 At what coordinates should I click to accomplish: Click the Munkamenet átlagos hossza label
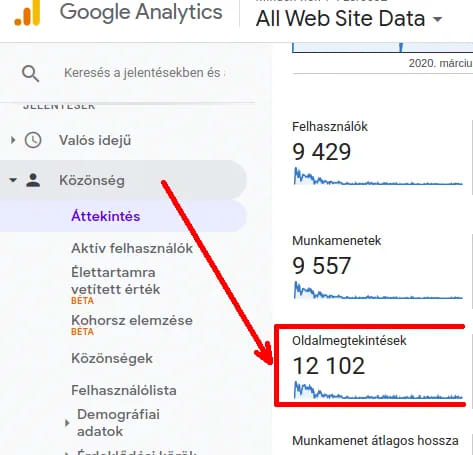pyautogui.click(x=375, y=441)
